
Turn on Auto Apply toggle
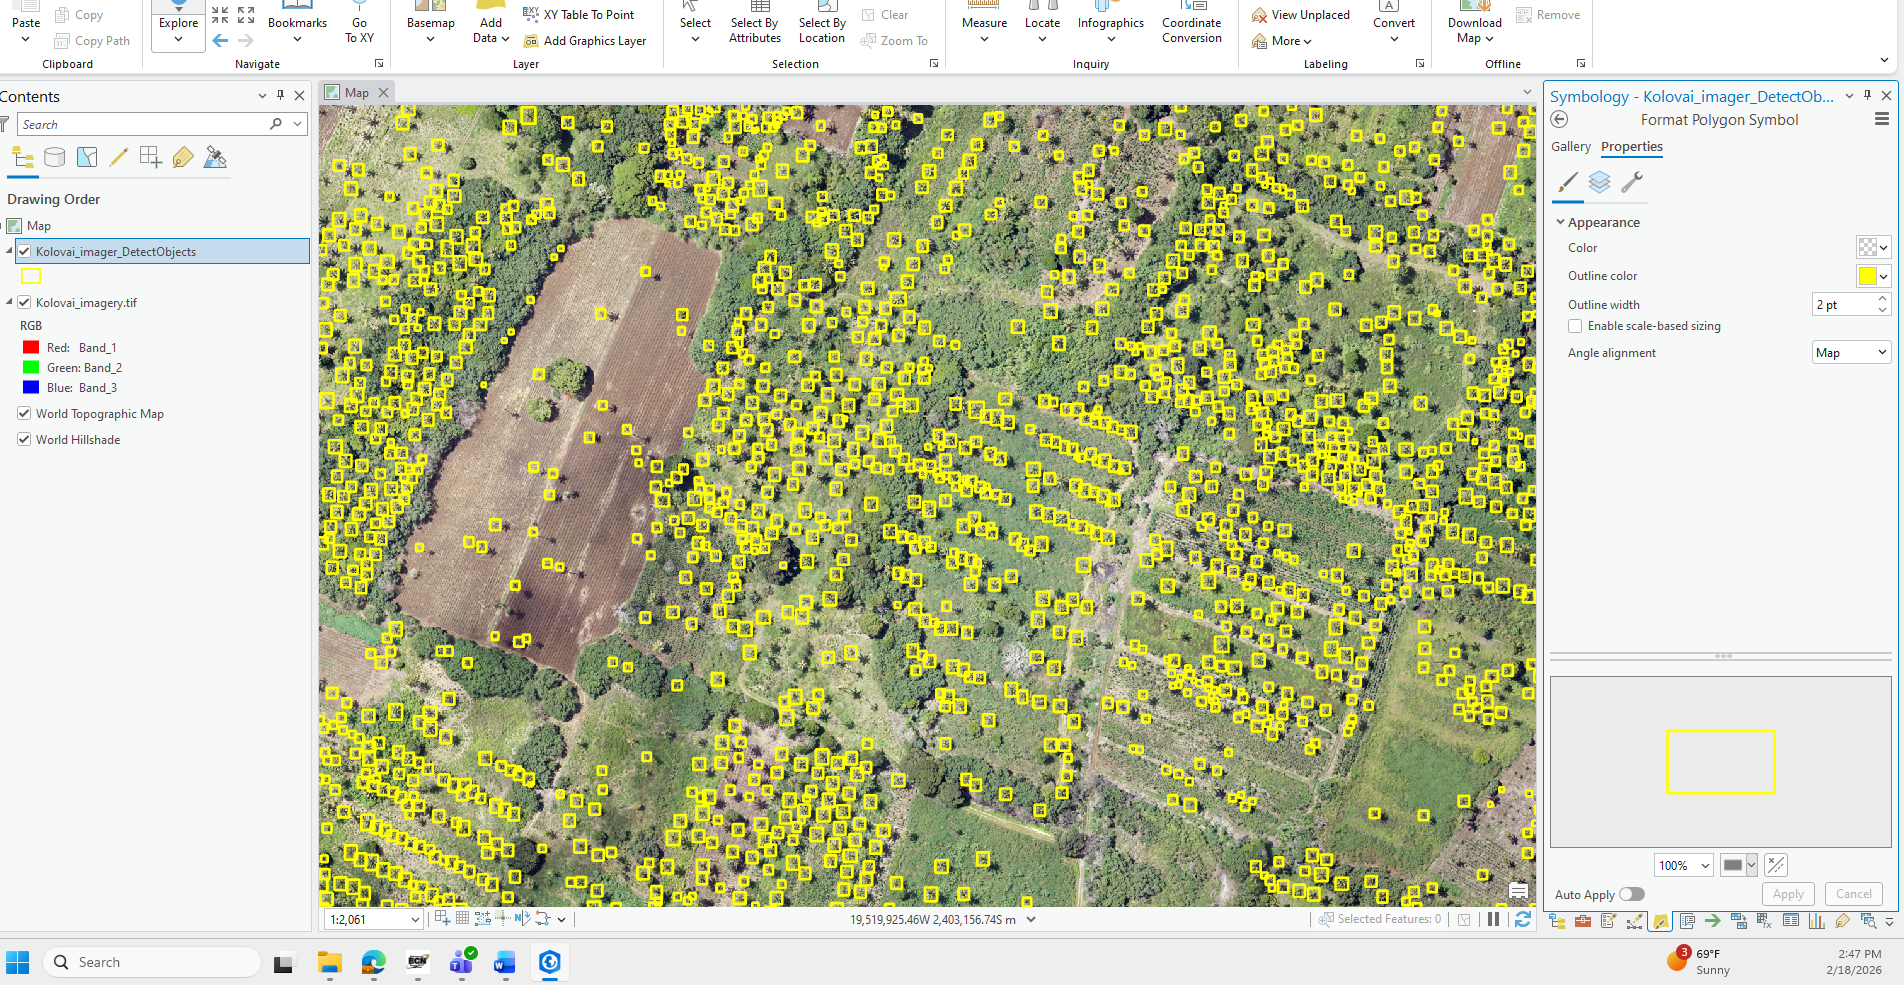(x=1631, y=894)
